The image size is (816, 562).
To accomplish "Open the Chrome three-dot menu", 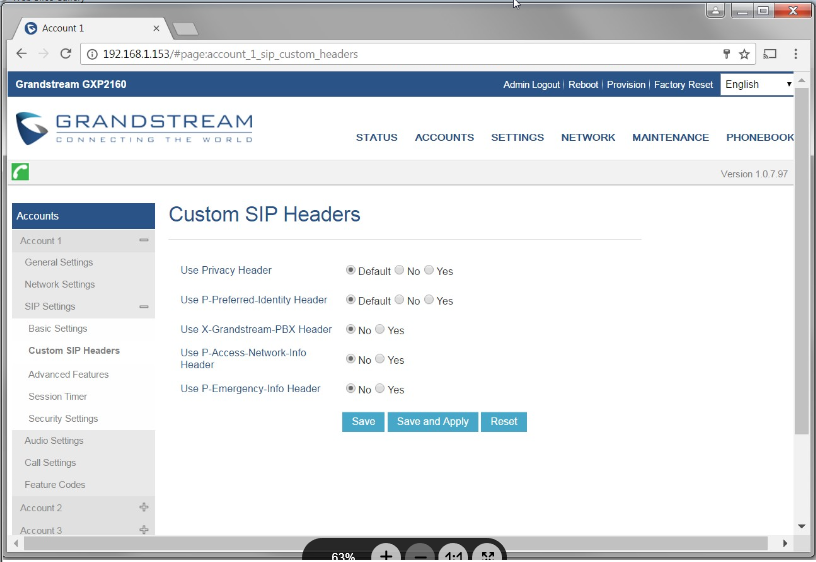I will 795,54.
